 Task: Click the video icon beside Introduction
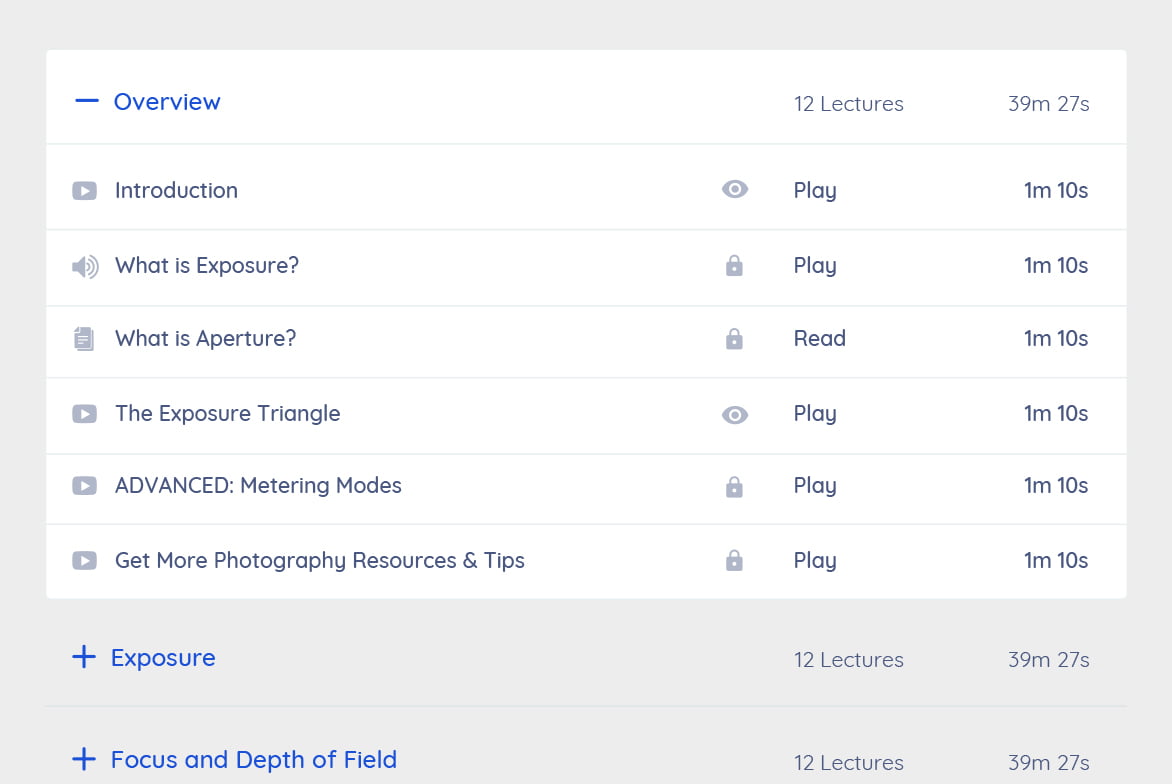pyautogui.click(x=85, y=190)
